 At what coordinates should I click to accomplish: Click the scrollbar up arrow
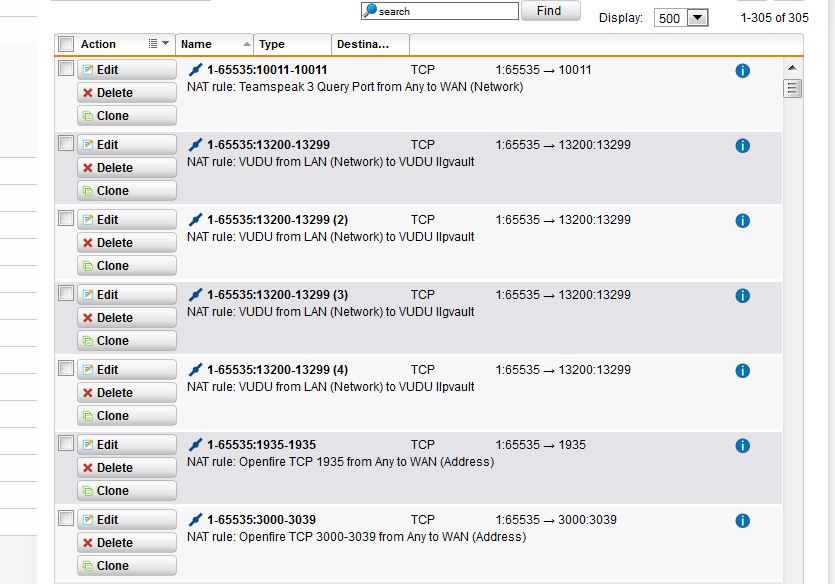(x=792, y=68)
